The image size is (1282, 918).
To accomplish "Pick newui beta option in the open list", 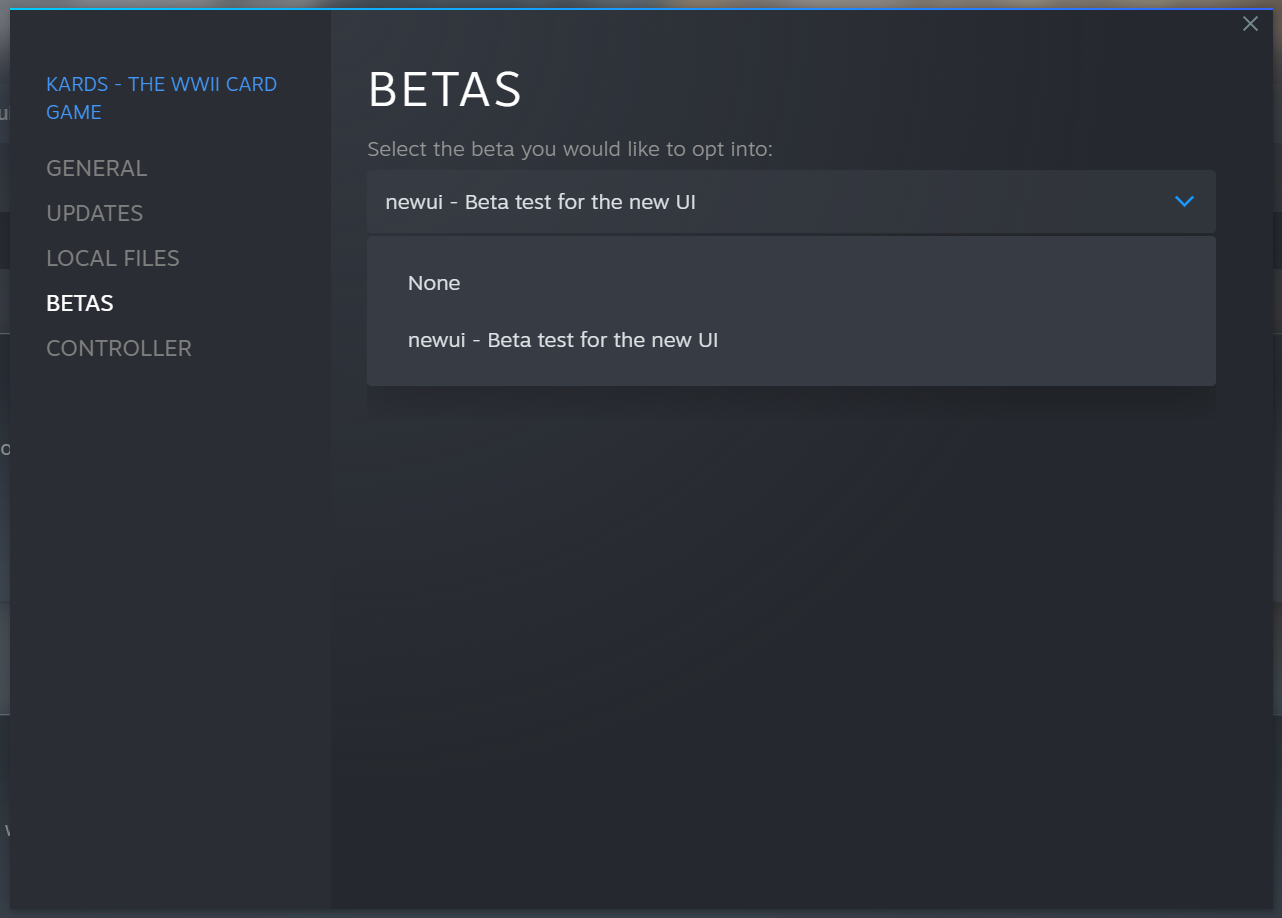I will click(x=563, y=340).
